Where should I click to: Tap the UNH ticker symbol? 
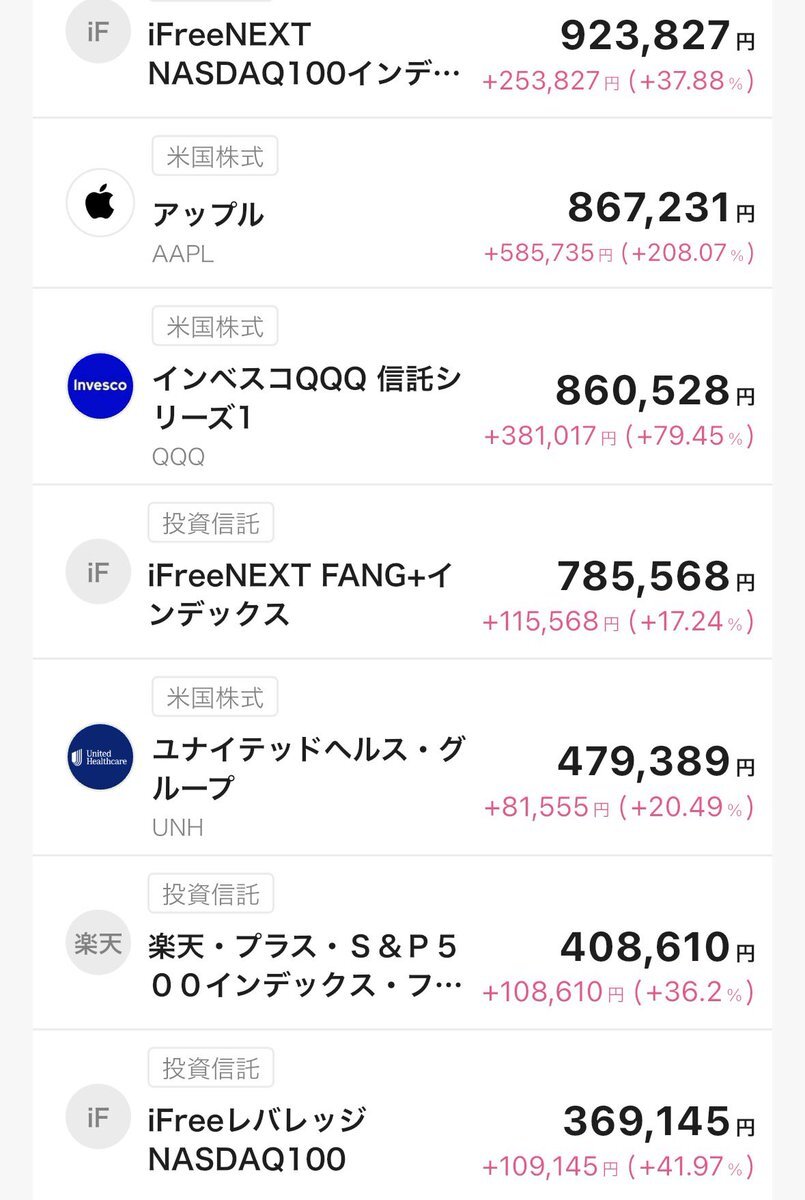click(x=177, y=828)
